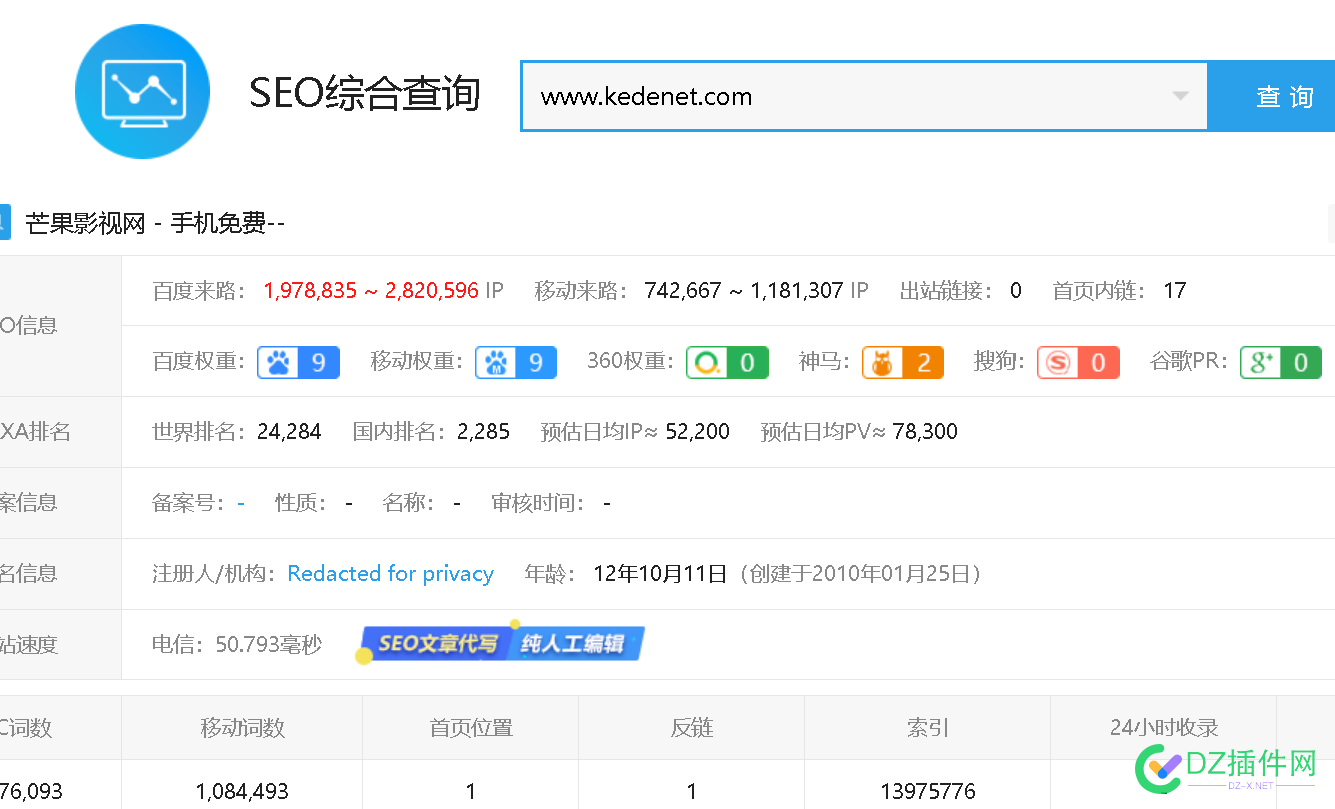Viewport: 1335px width, 809px height.
Task: Click the 反链 column header
Action: [692, 728]
